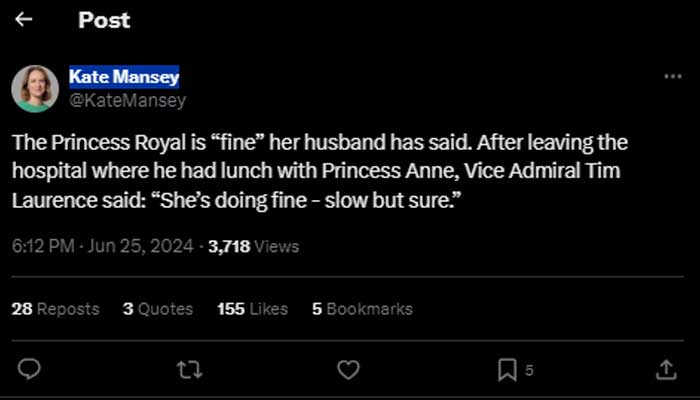
Task: Open Kate Mansey's profile picture
Action: 35,89
